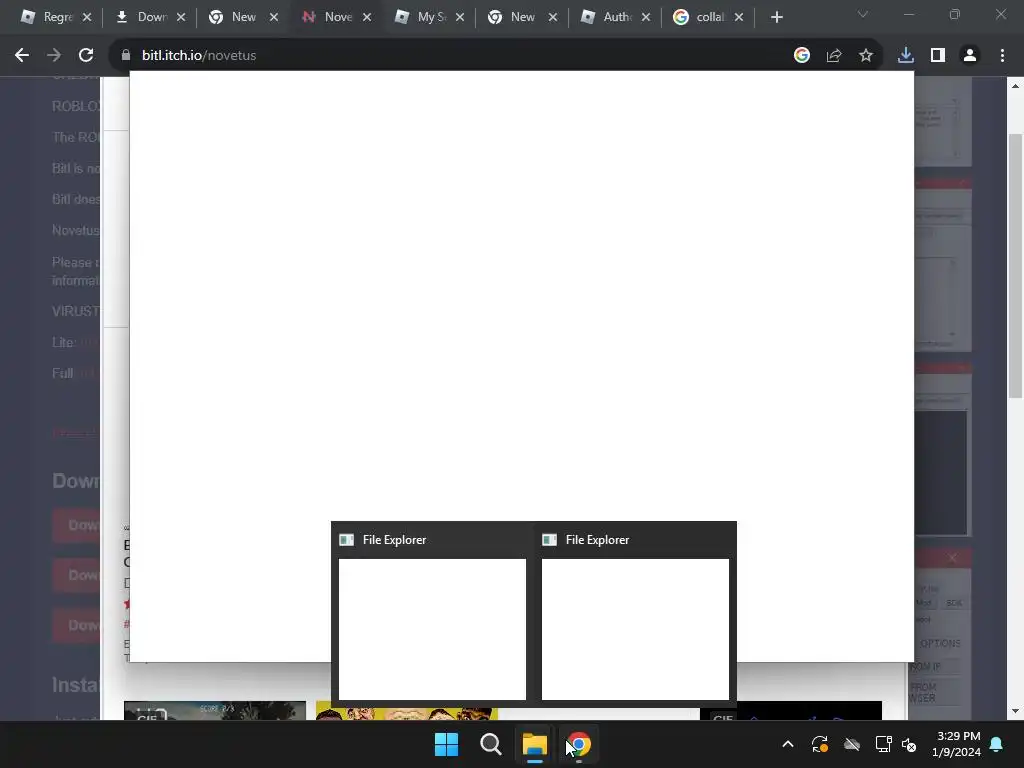Viewport: 1024px width, 768px height.
Task: Show hidden system tray icons
Action: click(788, 744)
